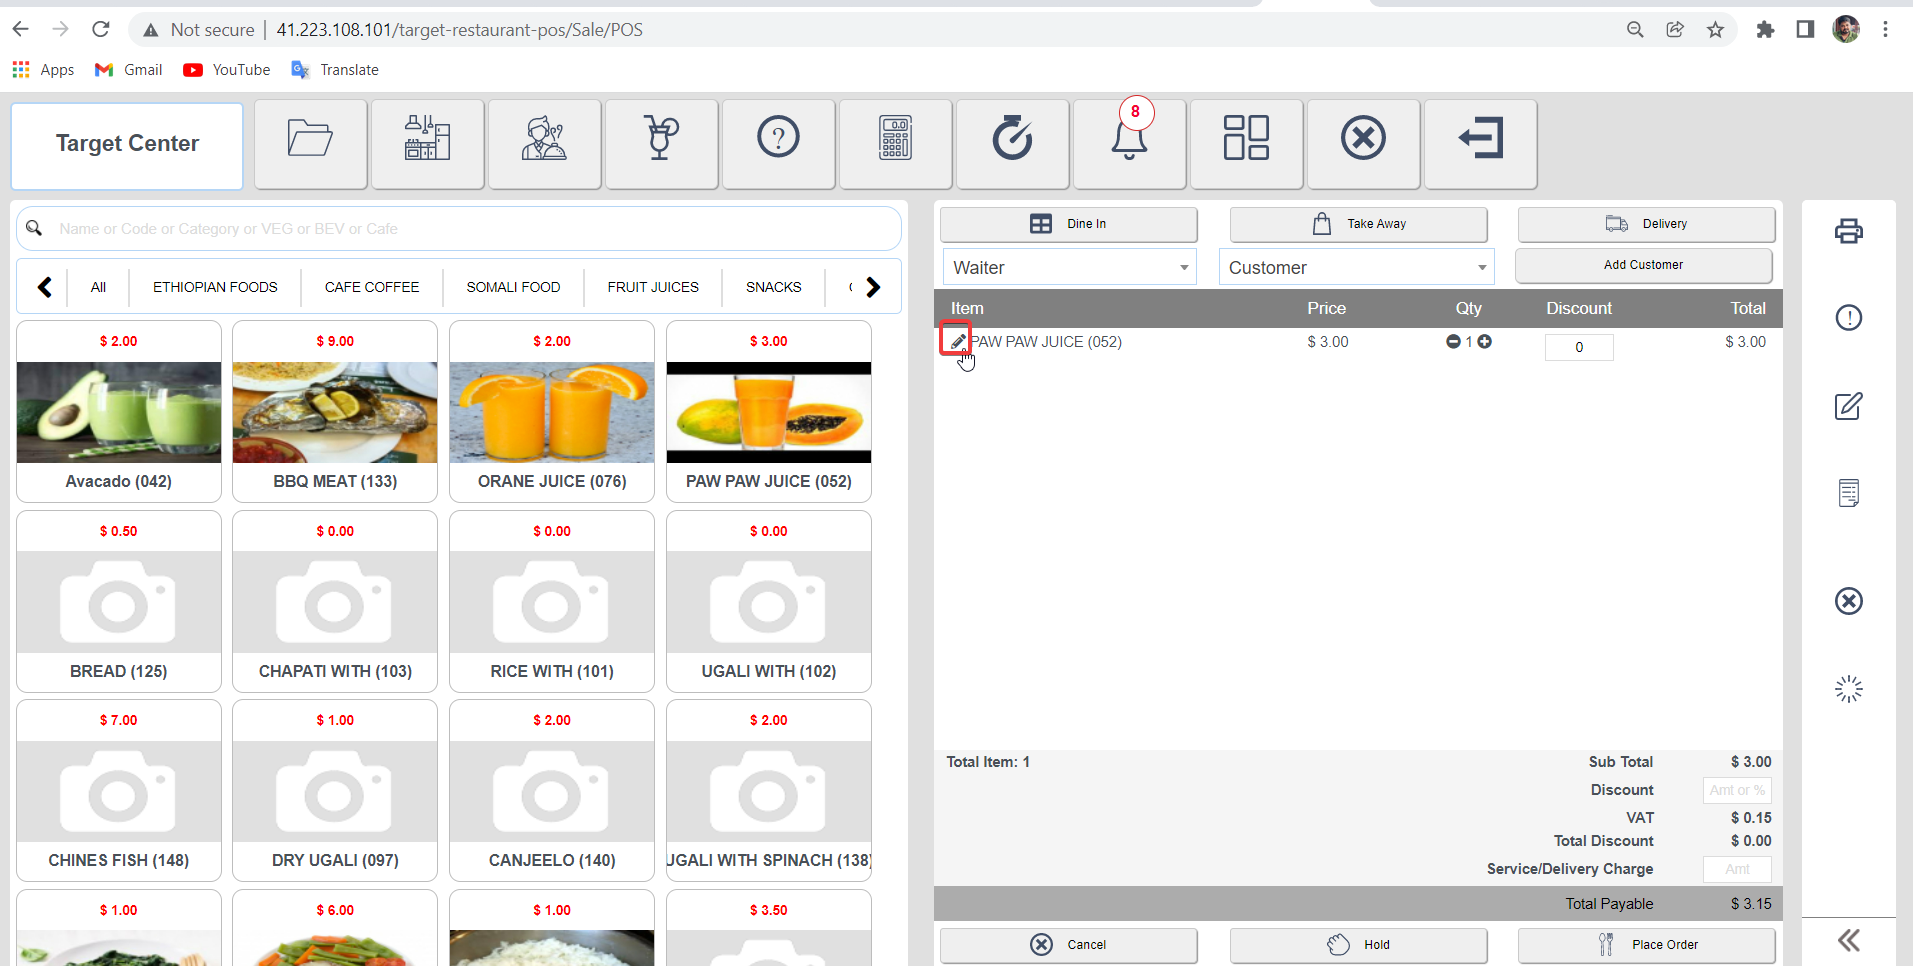Open the kitchen panel toolbar icon
The width and height of the screenshot is (1913, 966).
coord(427,144)
